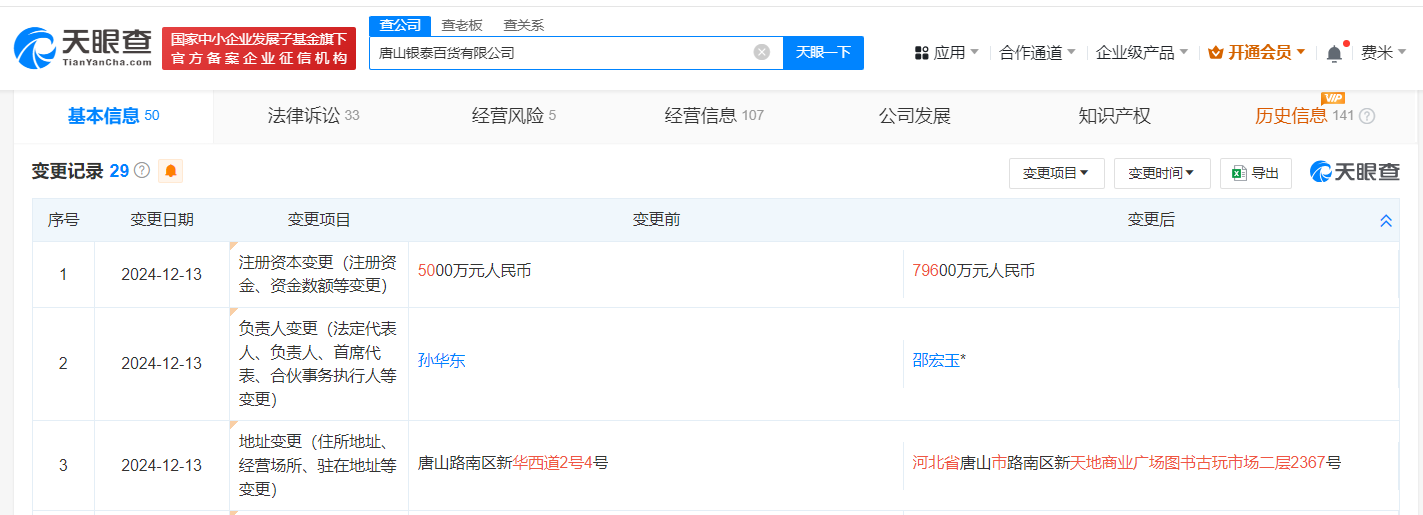Open the 应用 dropdown menu

(x=947, y=53)
